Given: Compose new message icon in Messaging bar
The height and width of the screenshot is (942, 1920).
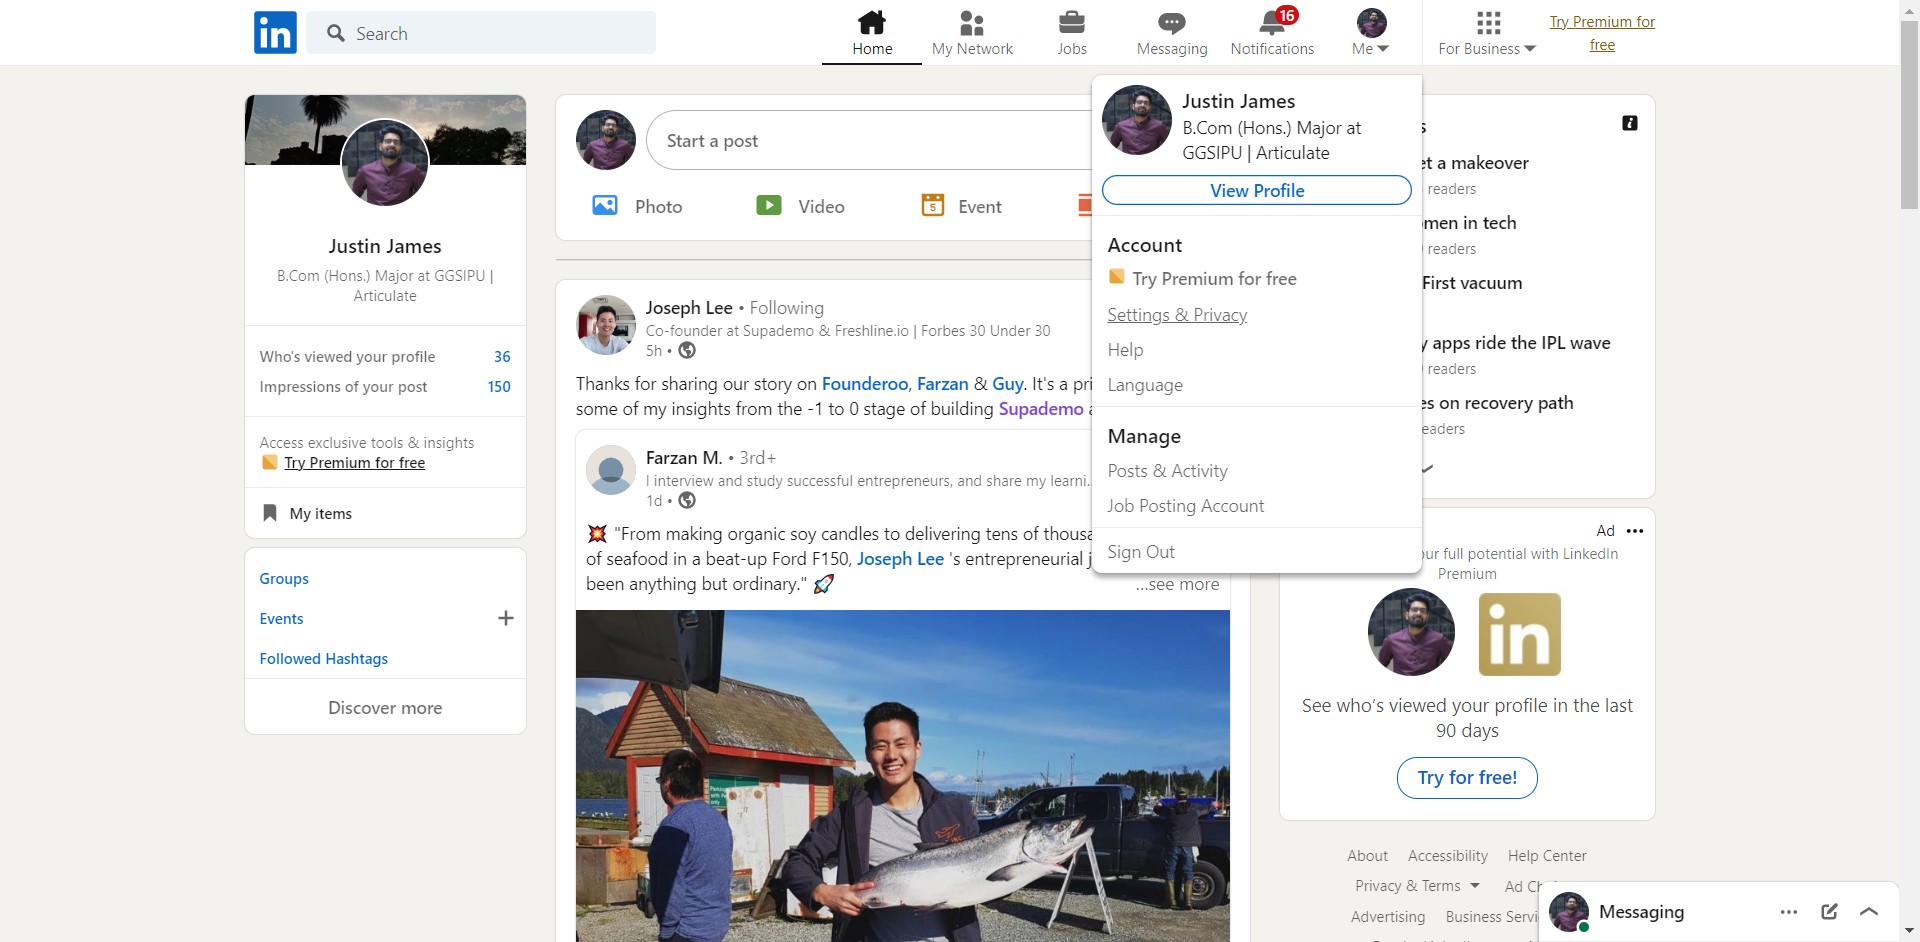Looking at the screenshot, I should 1829,911.
